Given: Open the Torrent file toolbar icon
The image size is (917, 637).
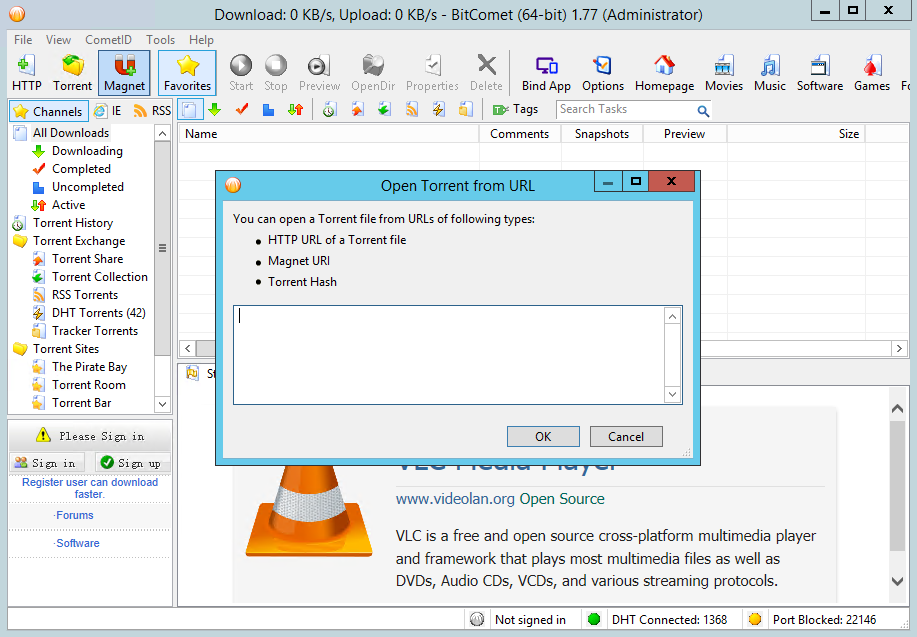Looking at the screenshot, I should coord(73,73).
